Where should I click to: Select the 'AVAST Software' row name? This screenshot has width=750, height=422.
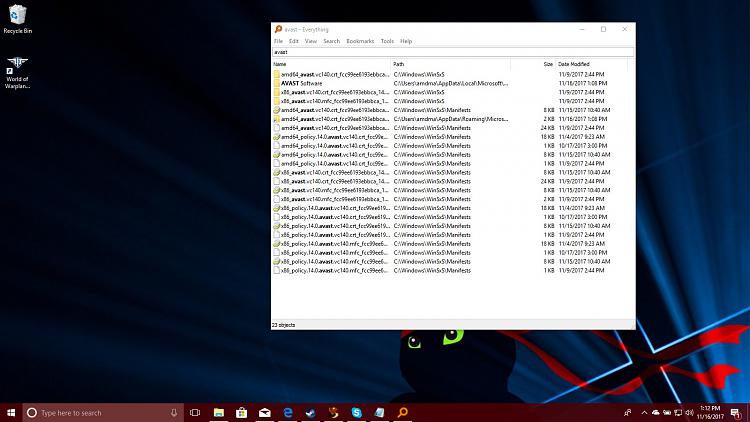click(301, 83)
